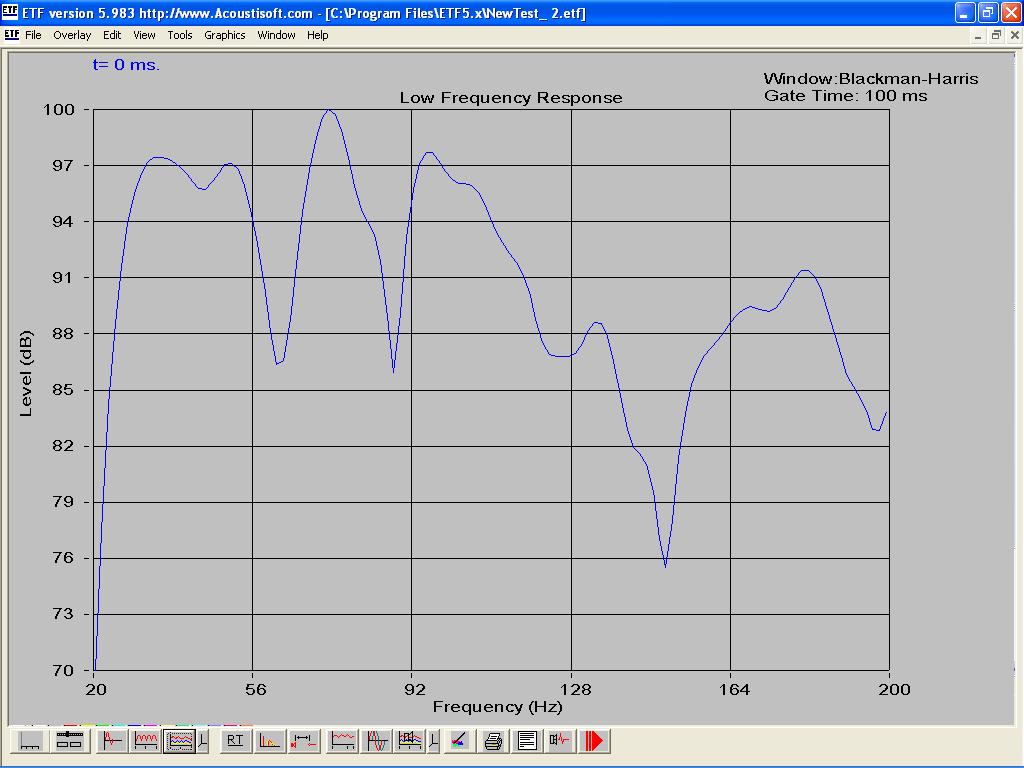
Task: Click the energy decay curve icon
Action: pos(269,741)
